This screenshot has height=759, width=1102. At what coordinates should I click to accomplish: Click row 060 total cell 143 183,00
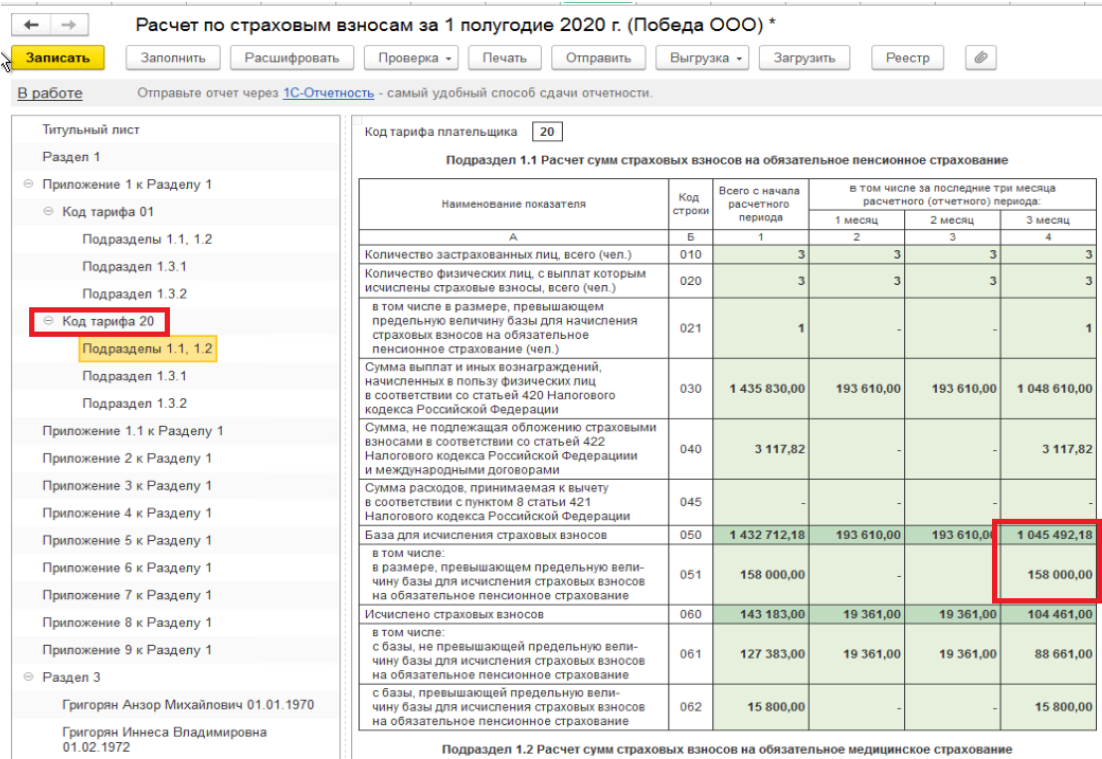(761, 614)
